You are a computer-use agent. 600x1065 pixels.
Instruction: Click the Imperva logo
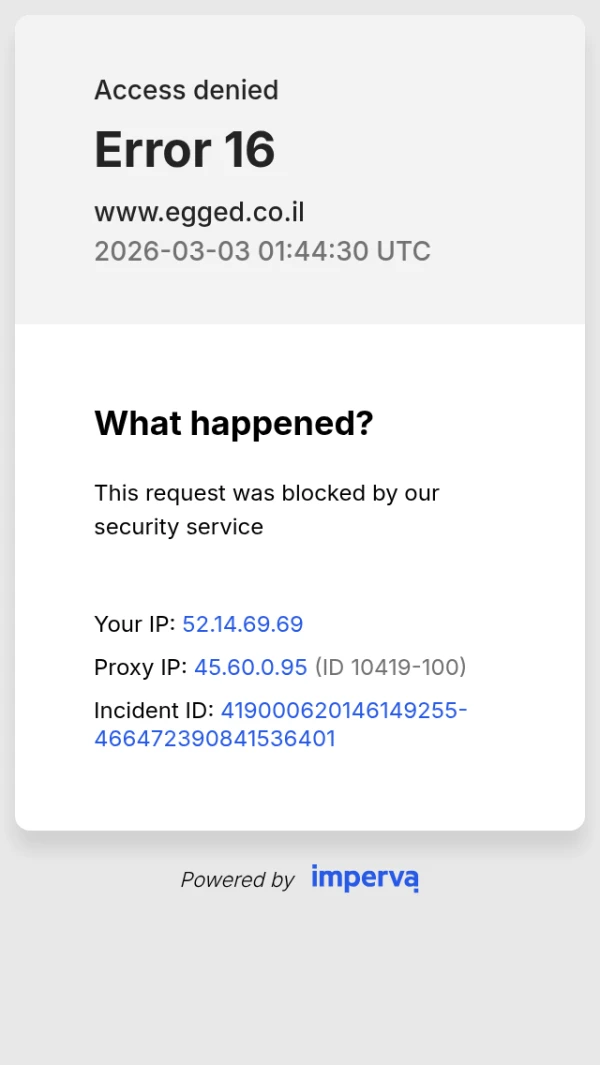[364, 878]
